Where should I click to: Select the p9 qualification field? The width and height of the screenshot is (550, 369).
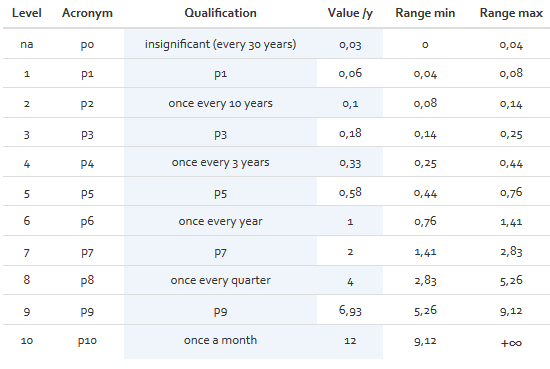click(220, 310)
